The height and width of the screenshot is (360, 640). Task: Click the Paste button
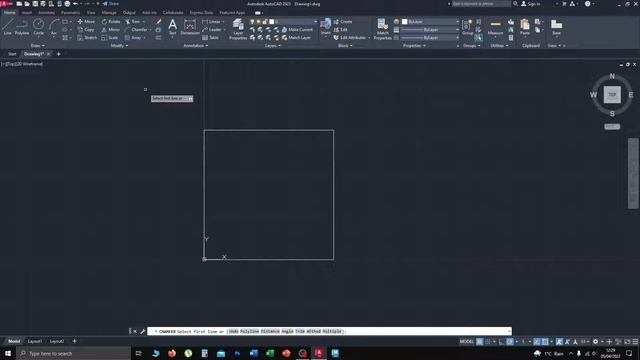point(525,27)
